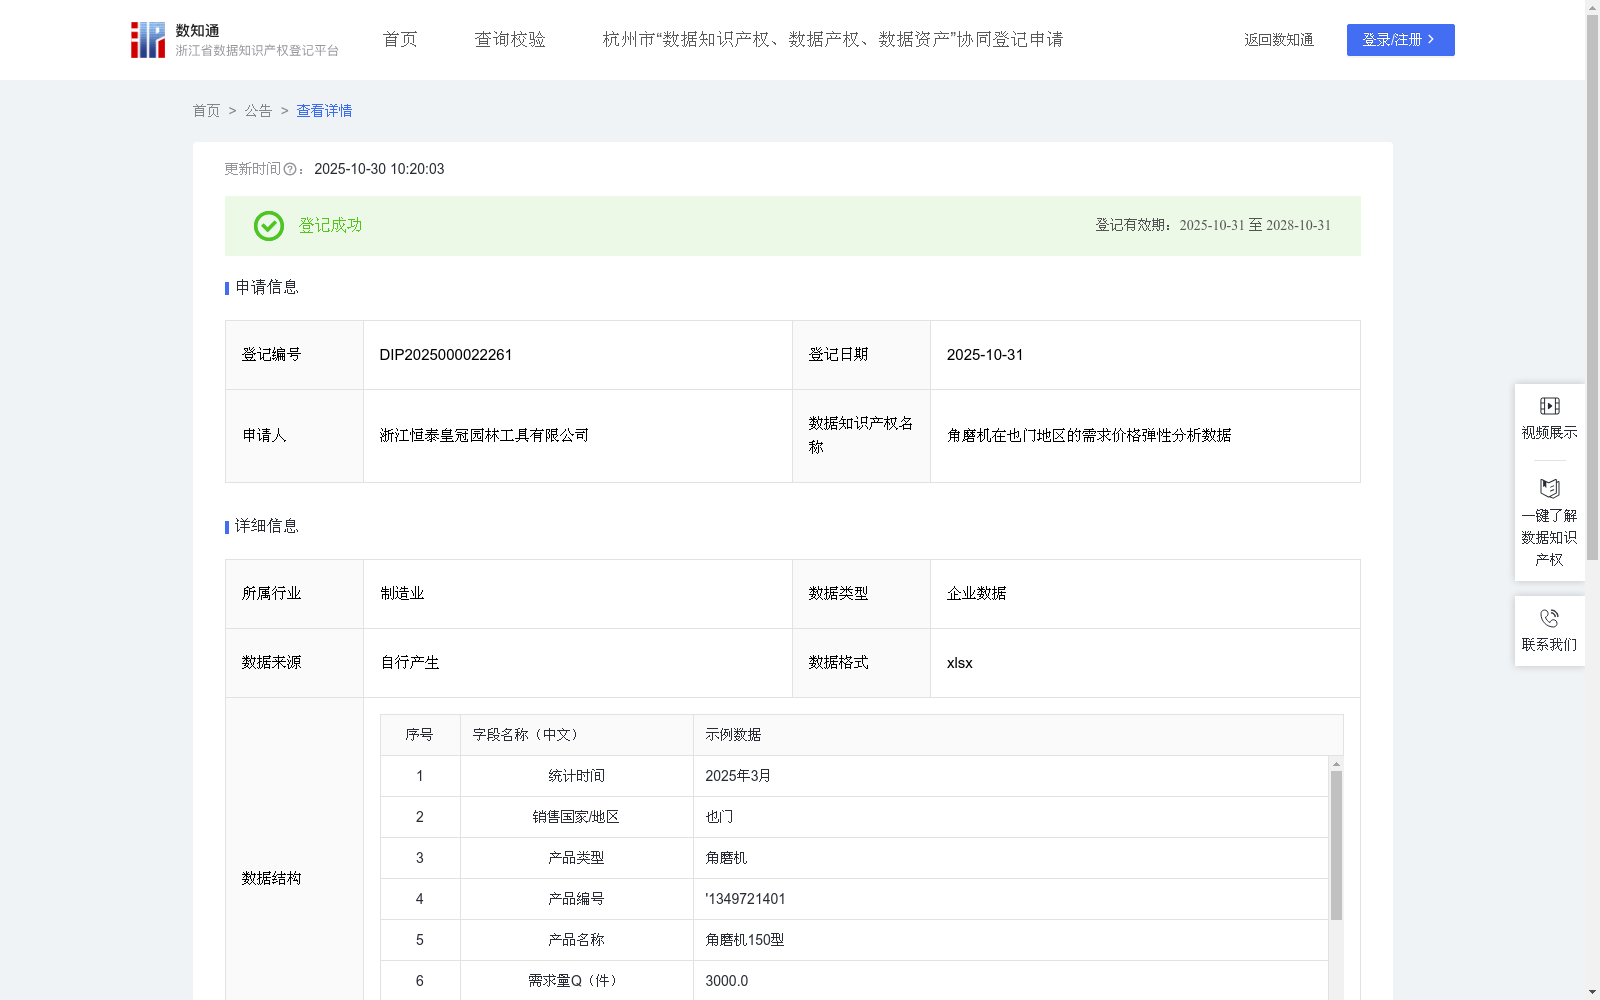
Task: Click the update time 2025-10-30 10:20:03
Action: click(x=379, y=170)
